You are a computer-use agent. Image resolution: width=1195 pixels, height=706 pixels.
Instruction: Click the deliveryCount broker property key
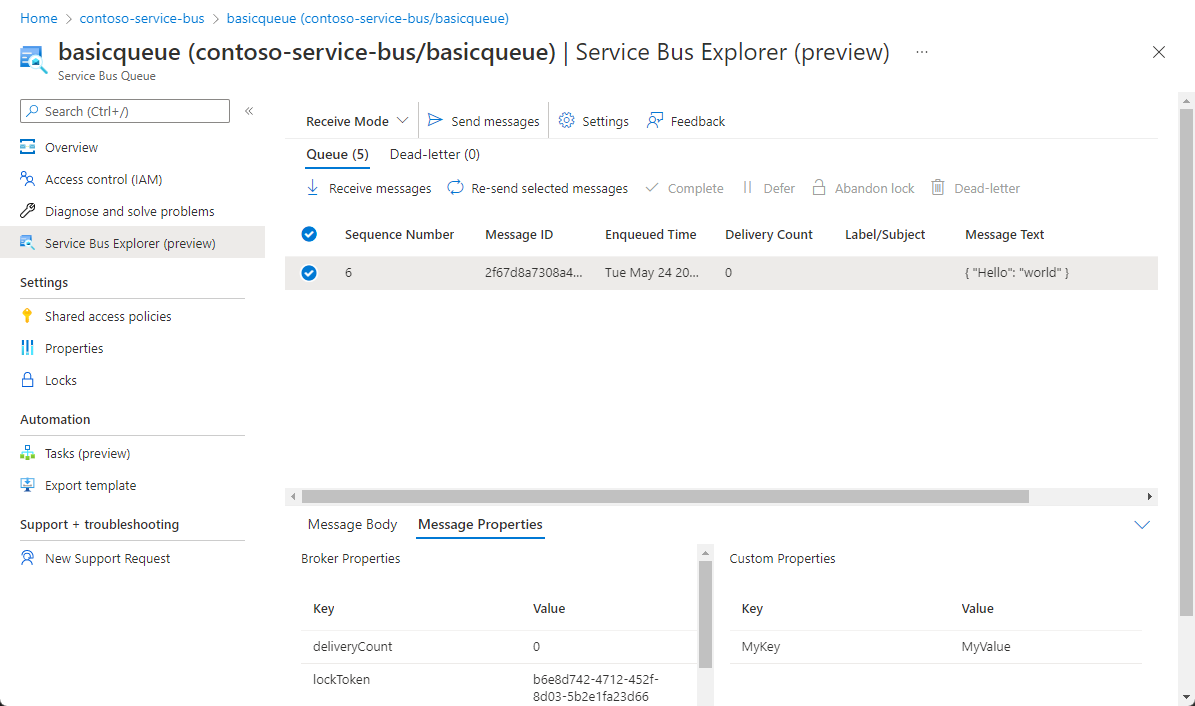coord(352,647)
